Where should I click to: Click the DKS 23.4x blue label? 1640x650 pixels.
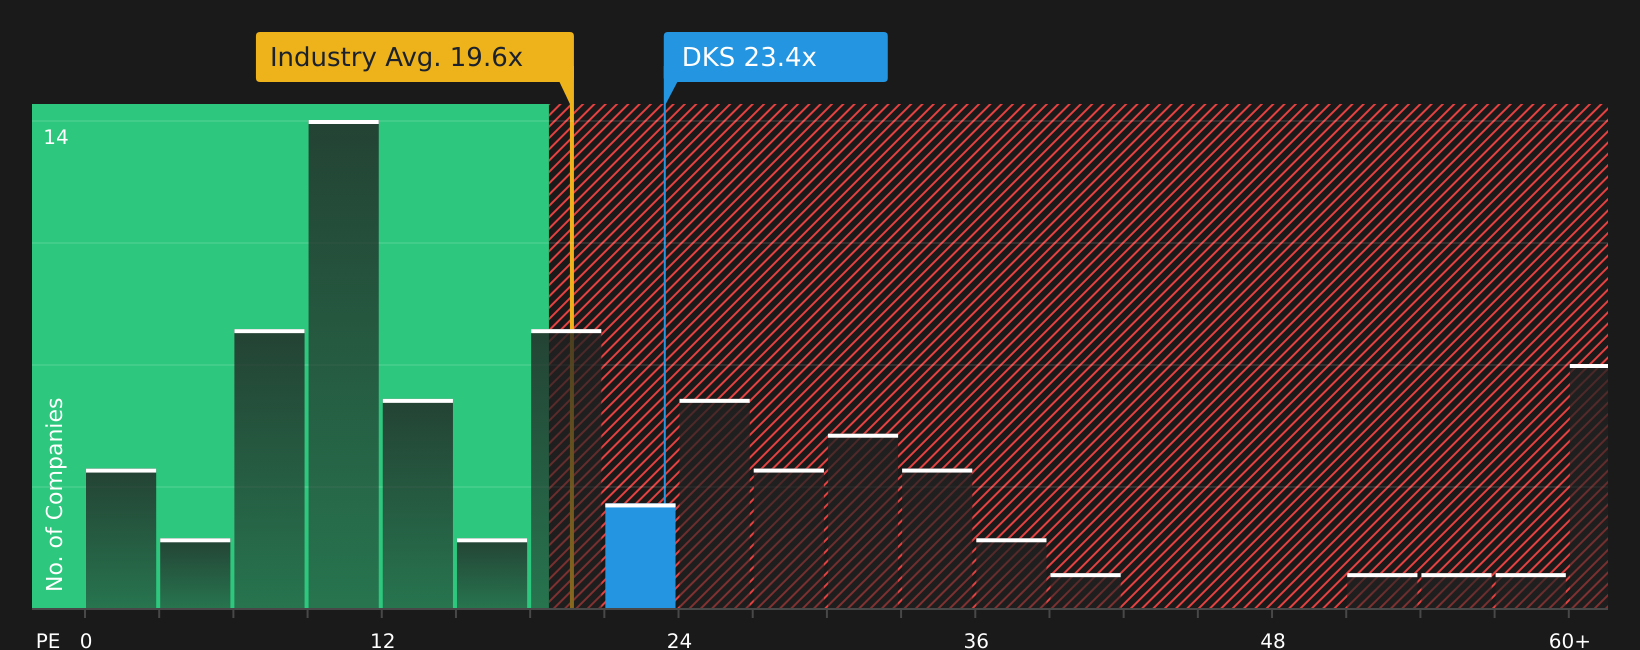click(x=775, y=57)
